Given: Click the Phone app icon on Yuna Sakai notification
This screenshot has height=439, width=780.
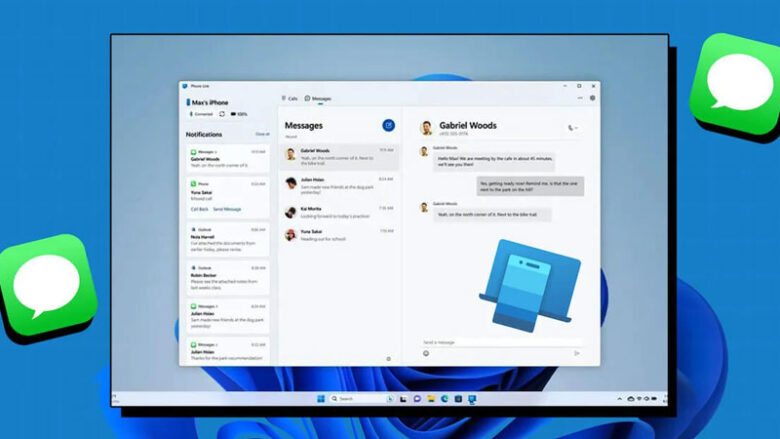Looking at the screenshot, I should (194, 183).
